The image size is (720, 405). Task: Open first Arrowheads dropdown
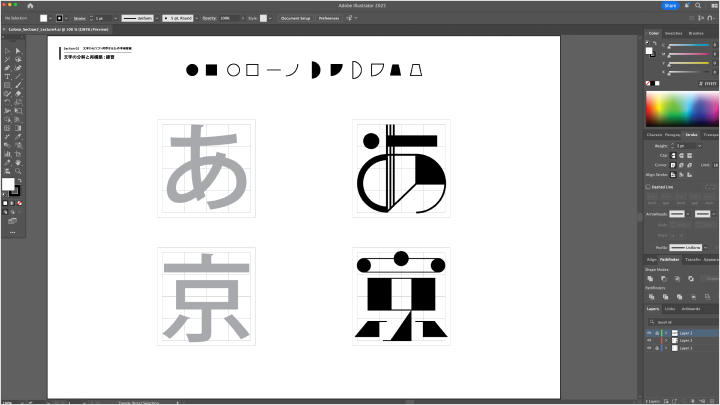tap(688, 214)
